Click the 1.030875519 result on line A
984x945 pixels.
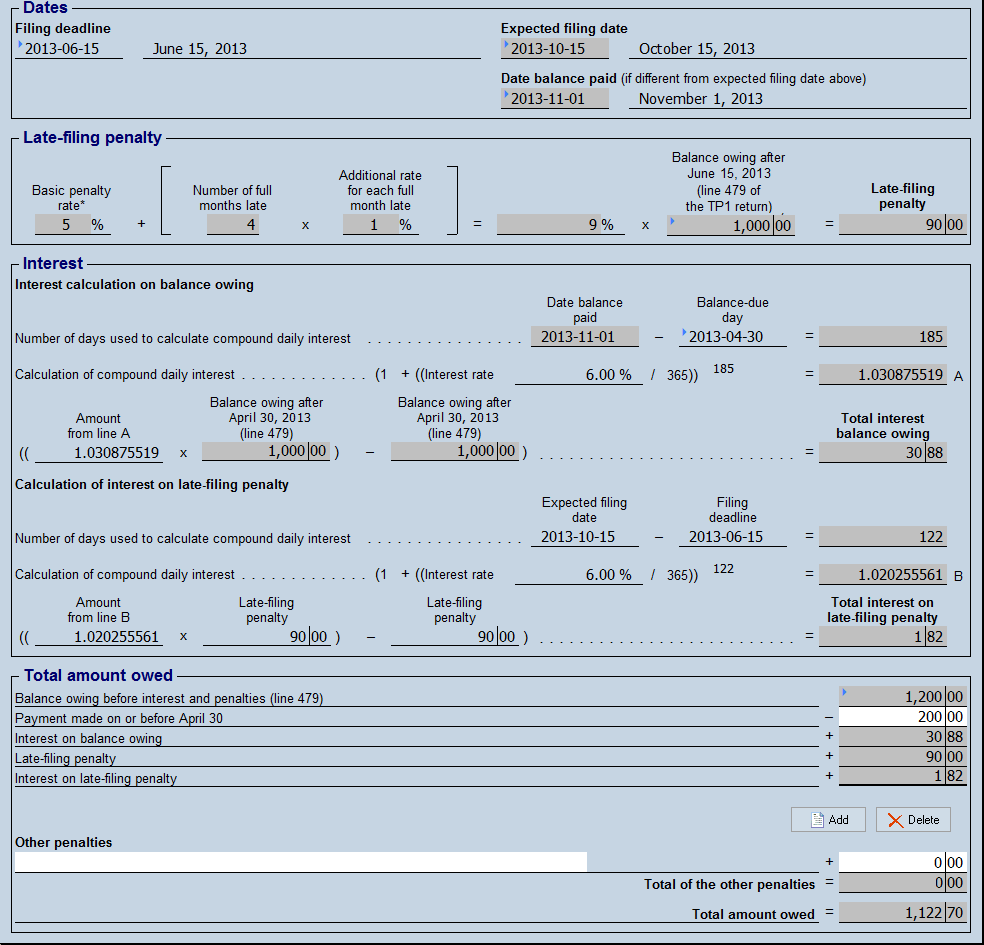[882, 375]
